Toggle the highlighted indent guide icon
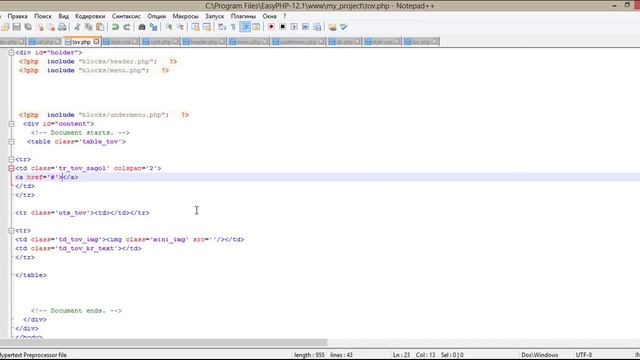This screenshot has width=640, height=360. point(245,27)
